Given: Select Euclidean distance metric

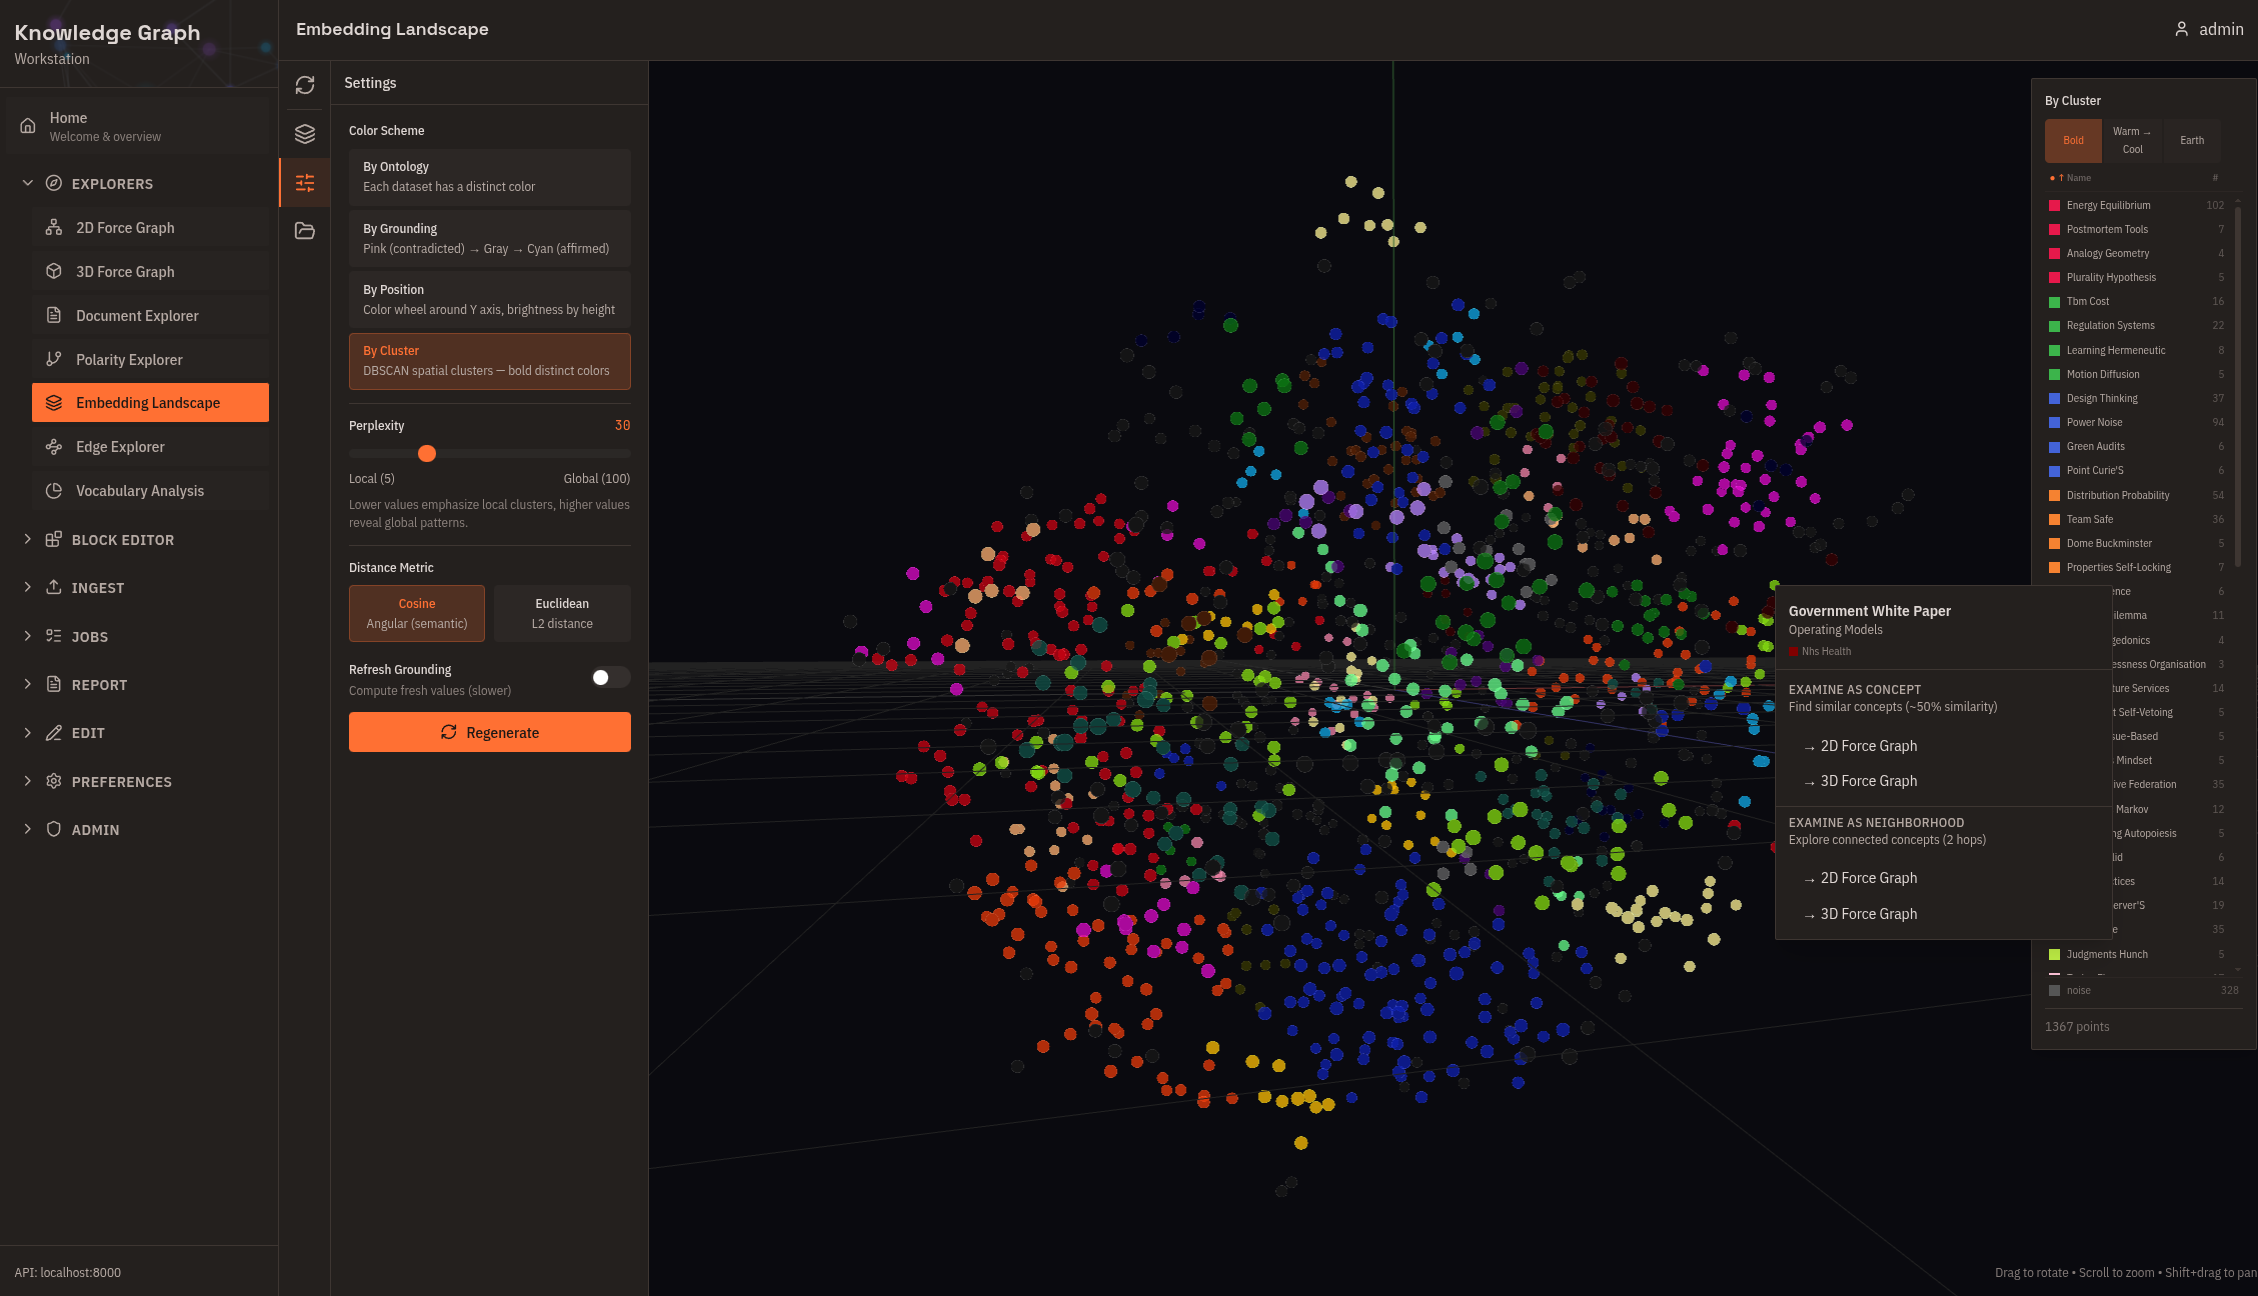Looking at the screenshot, I should [561, 613].
